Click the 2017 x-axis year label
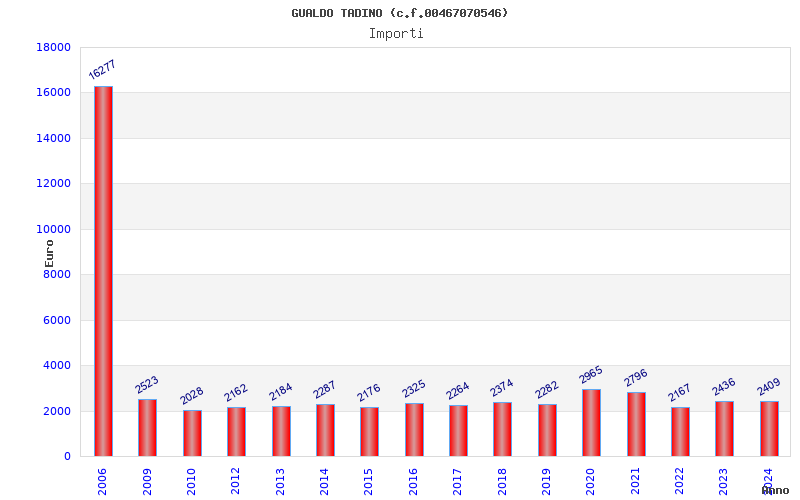800x500 pixels. tap(457, 482)
